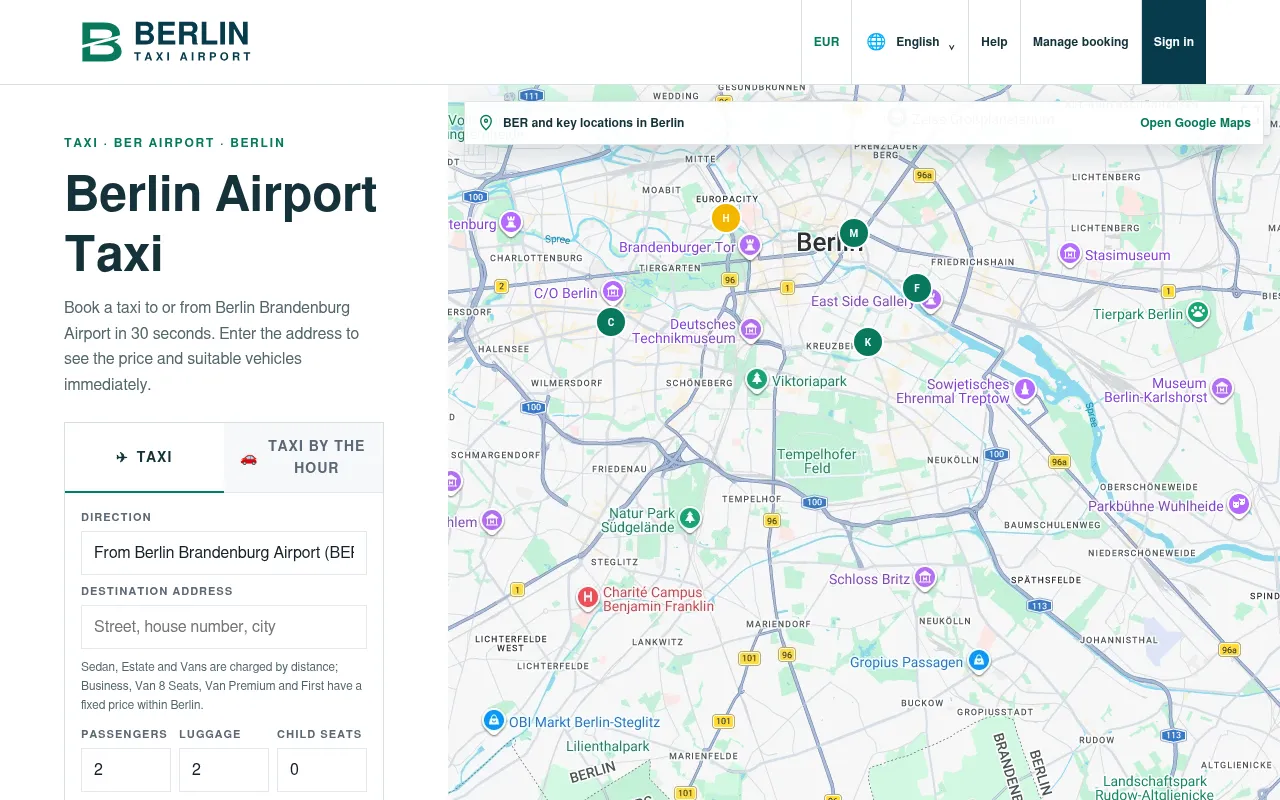Click the "BER and key locations in Berlin" label
The width and height of the screenshot is (1280, 800).
point(594,123)
